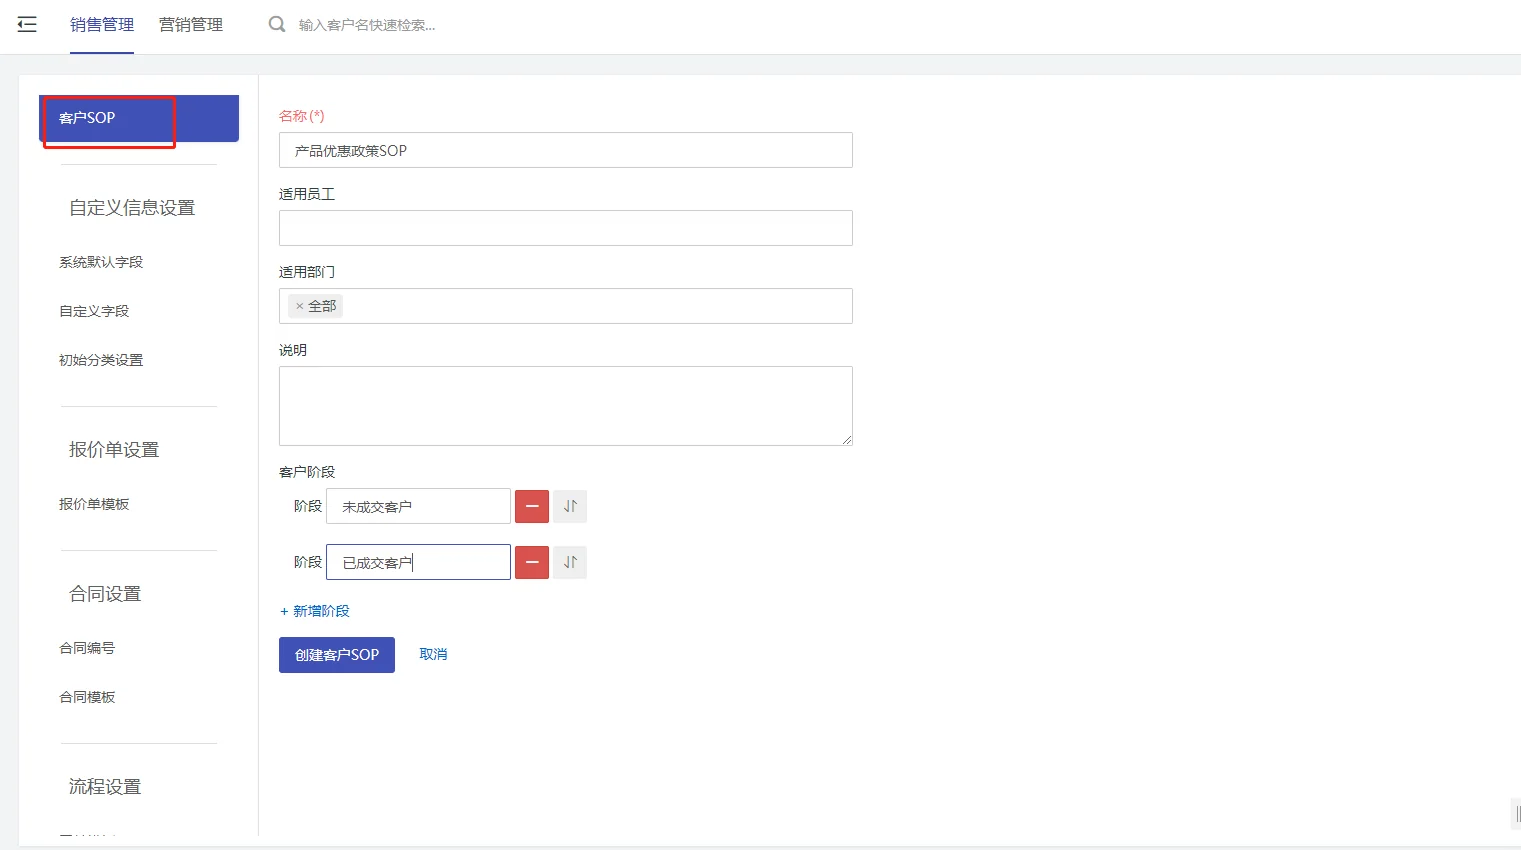Click the sort icon beside 未成交客户

click(570, 506)
